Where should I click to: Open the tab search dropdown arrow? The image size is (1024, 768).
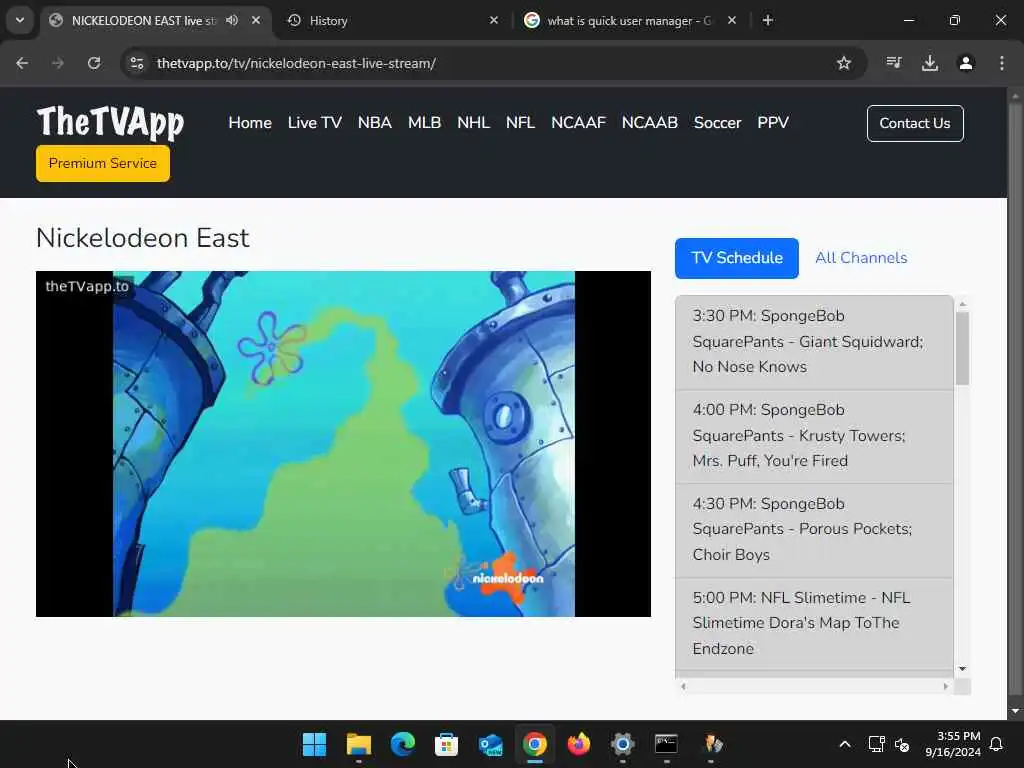(20, 20)
